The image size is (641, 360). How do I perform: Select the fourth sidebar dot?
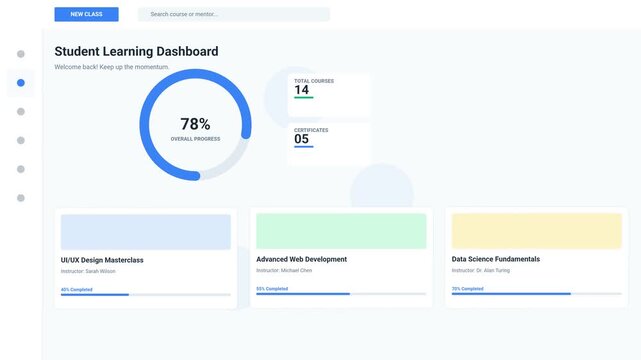tap(20, 141)
